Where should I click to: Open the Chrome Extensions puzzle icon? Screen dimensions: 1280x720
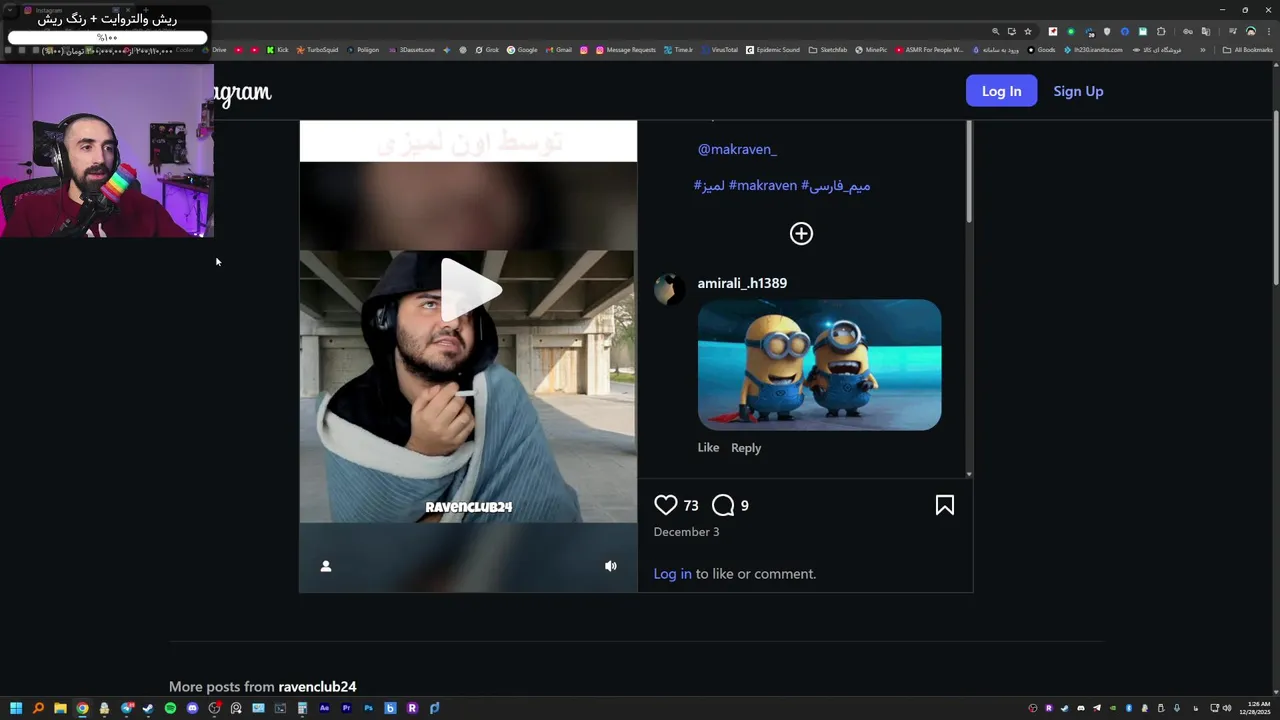(x=1161, y=31)
